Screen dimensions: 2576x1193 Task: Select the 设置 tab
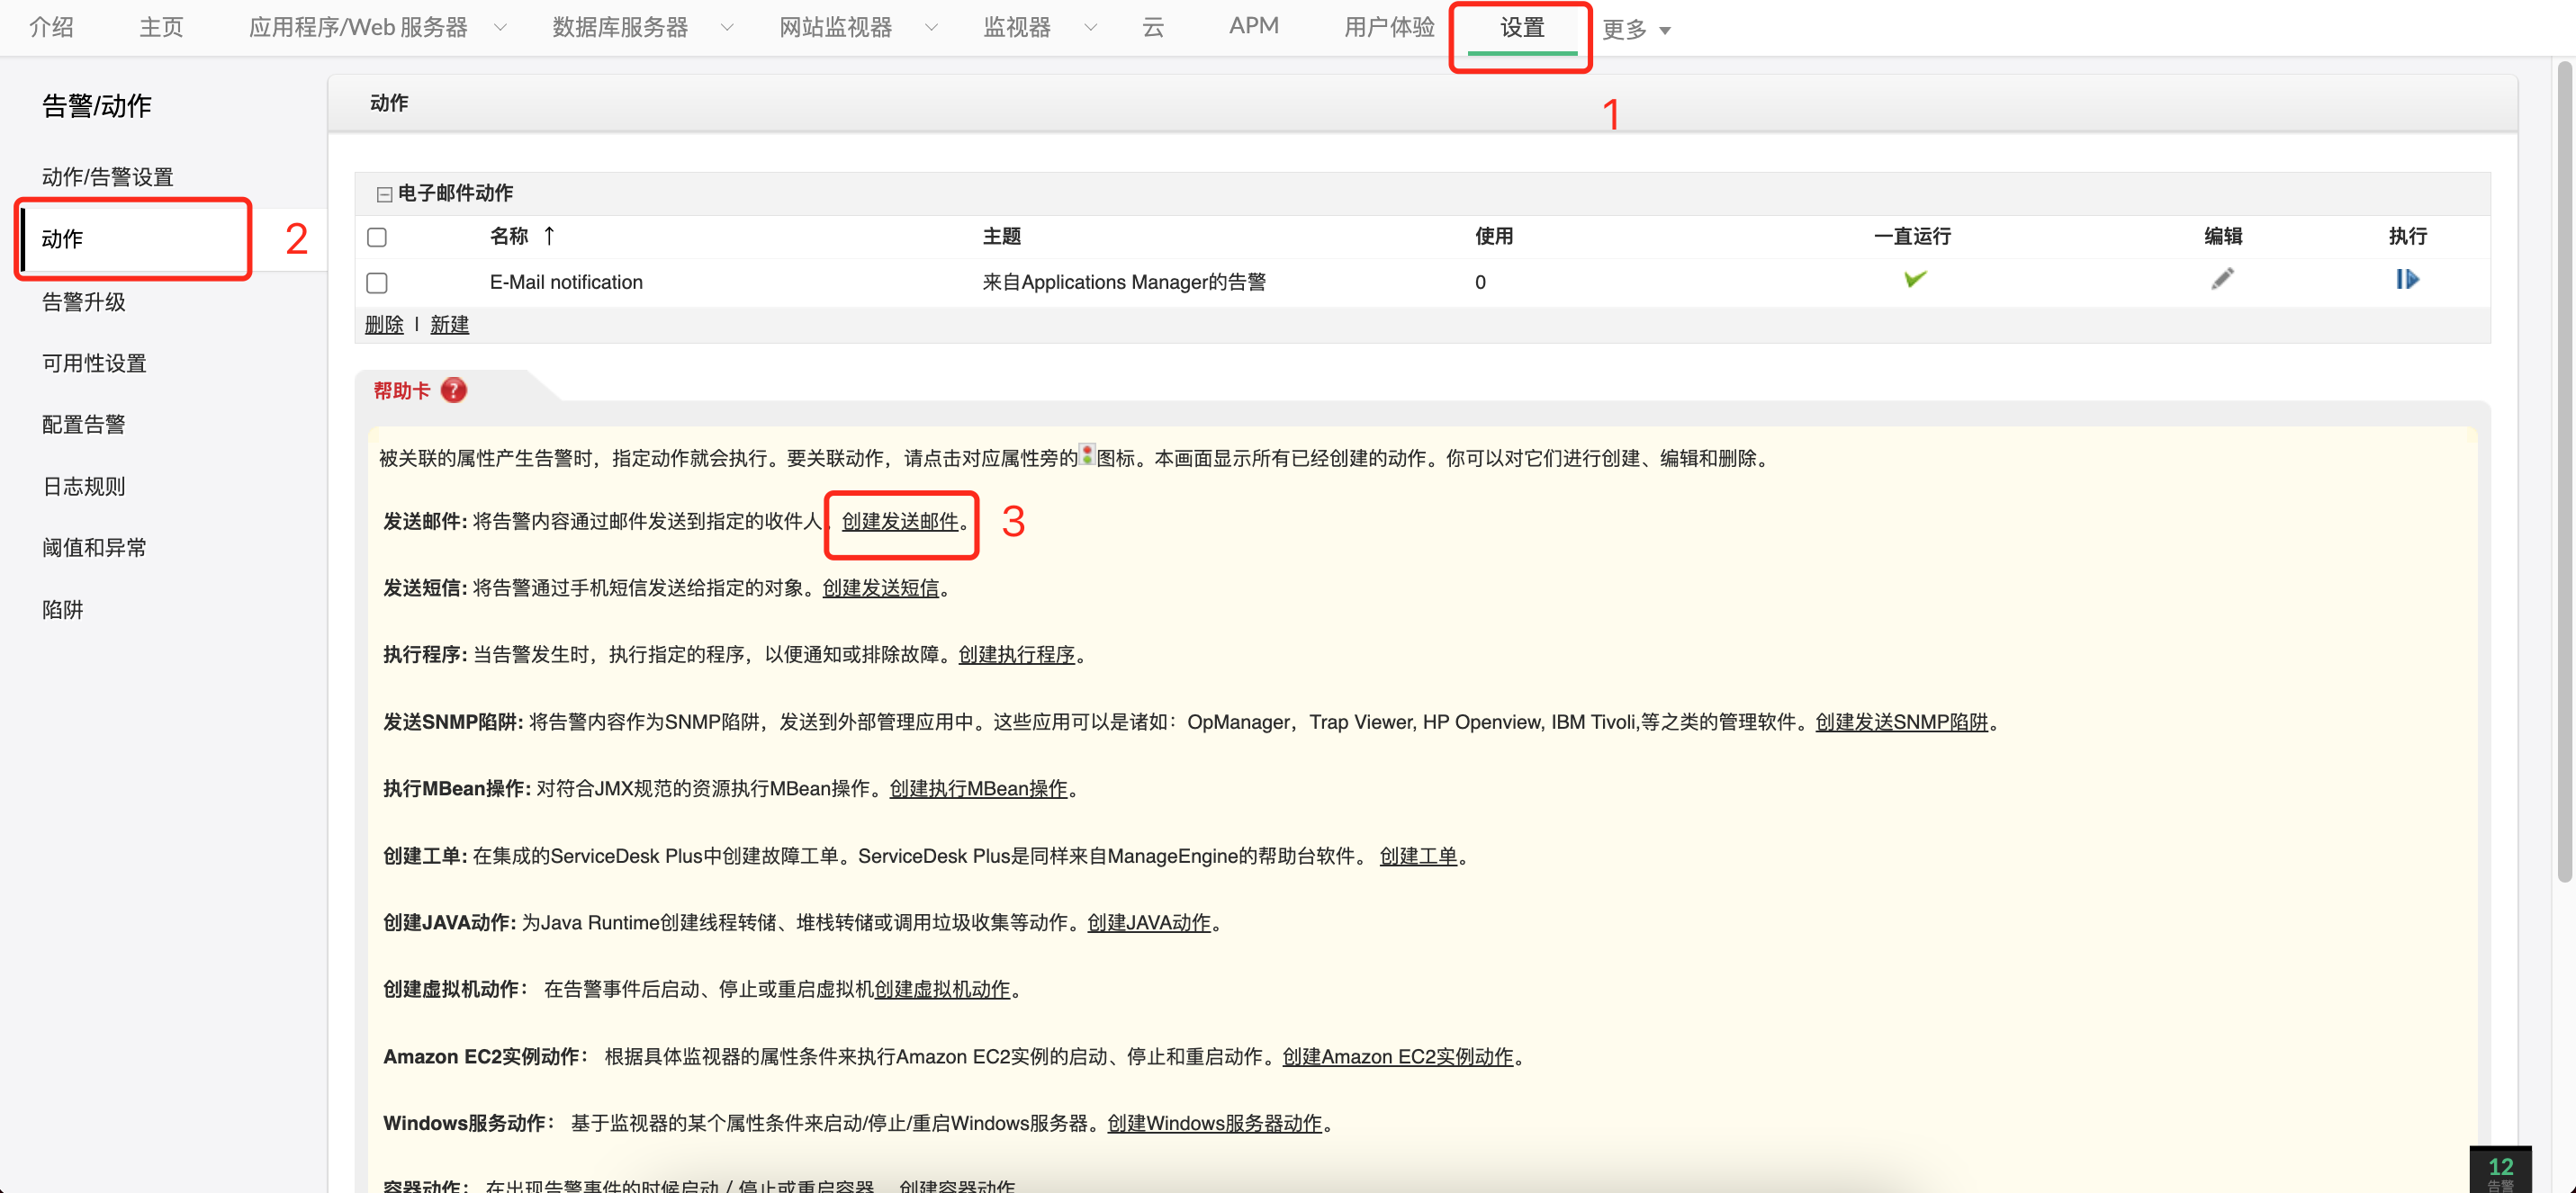click(x=1522, y=28)
